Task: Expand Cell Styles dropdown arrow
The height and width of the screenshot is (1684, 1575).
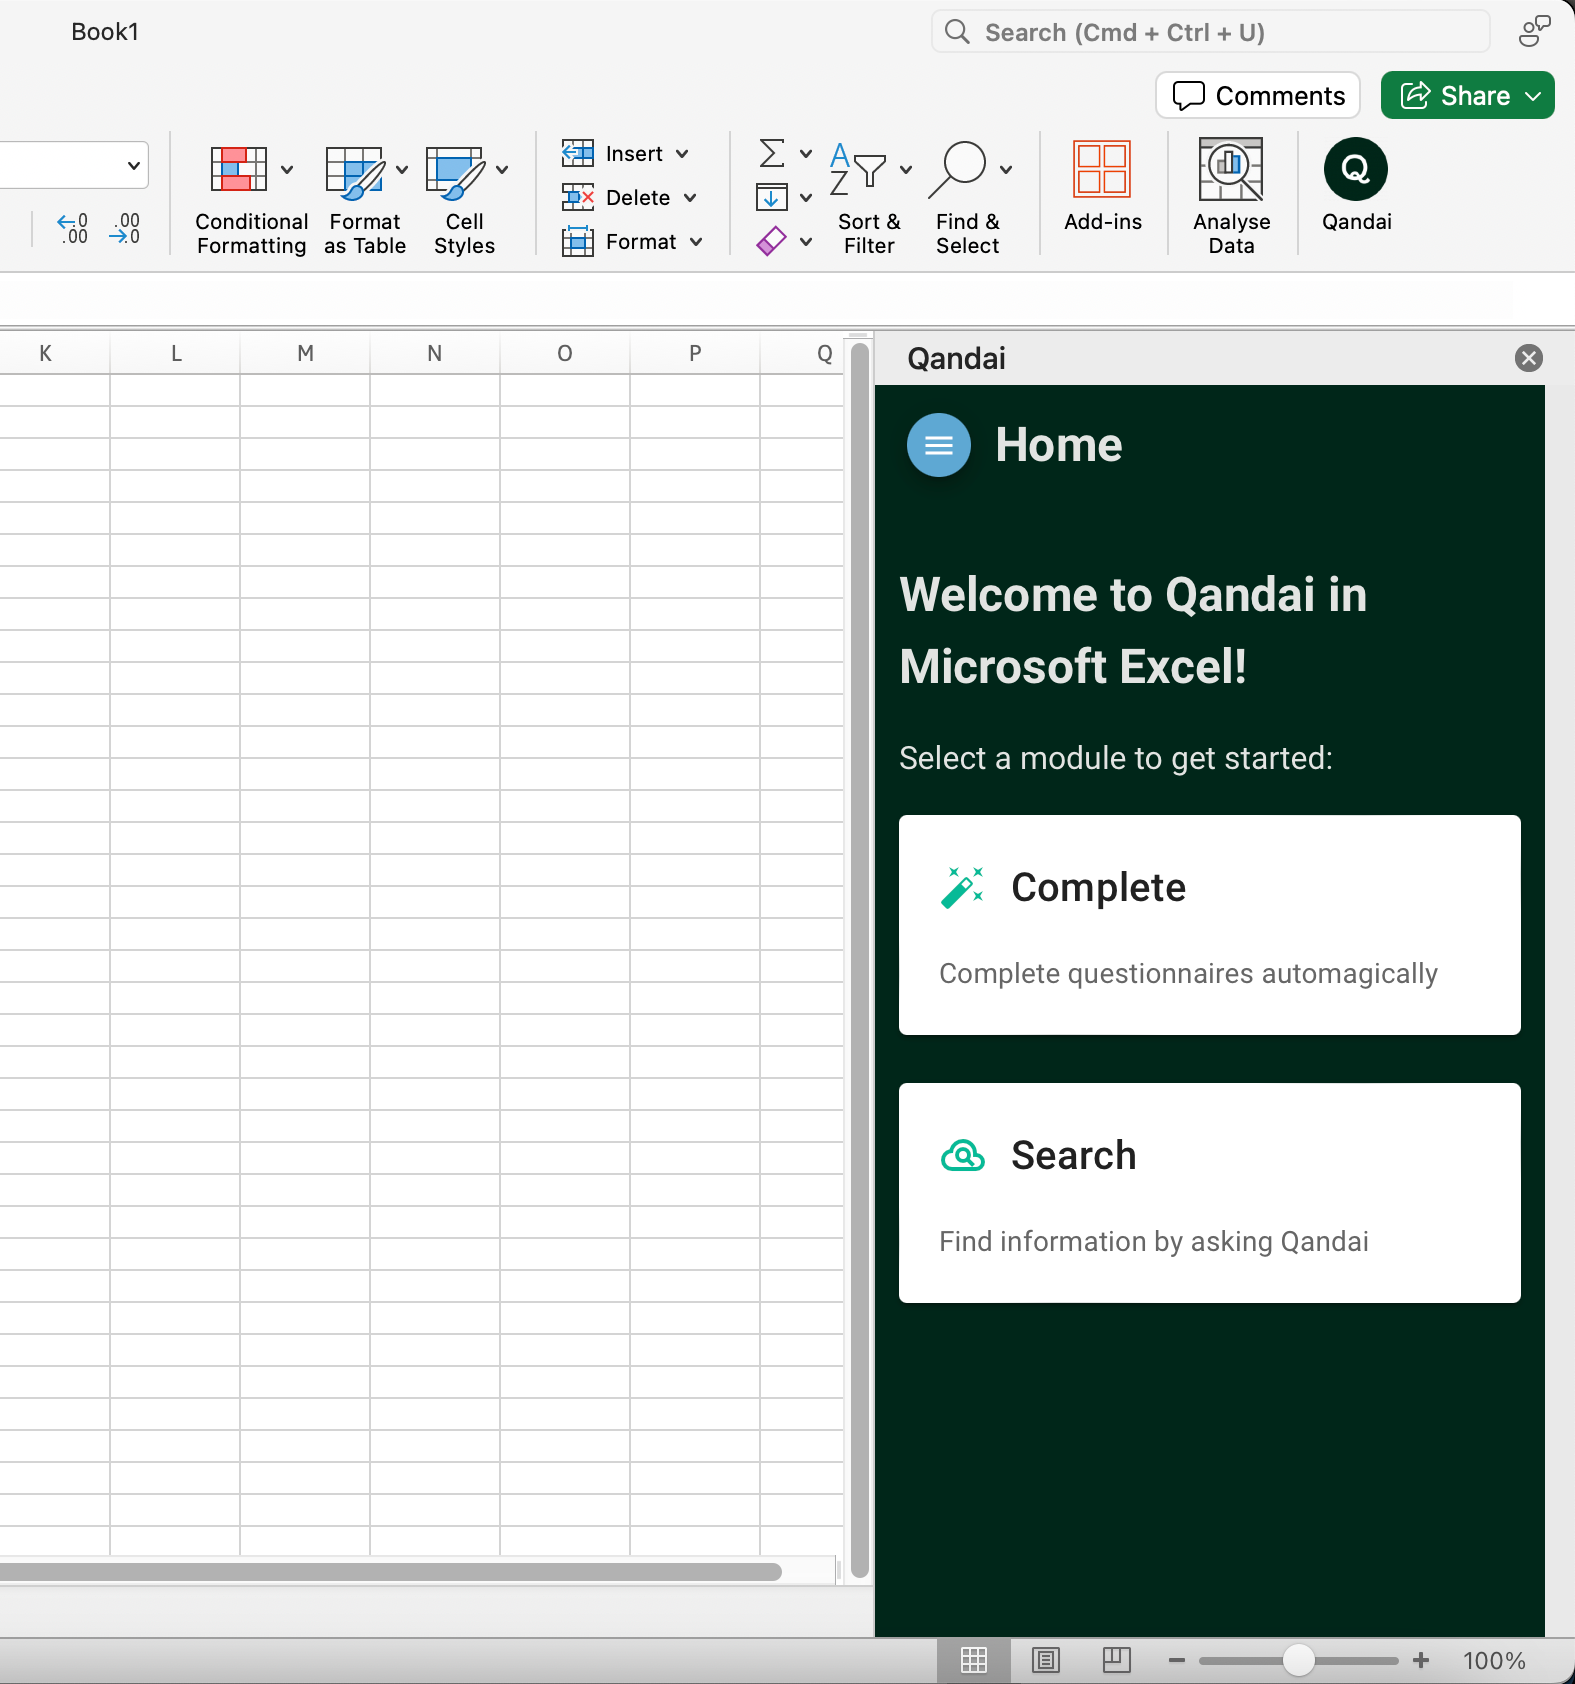Action: [x=502, y=169]
